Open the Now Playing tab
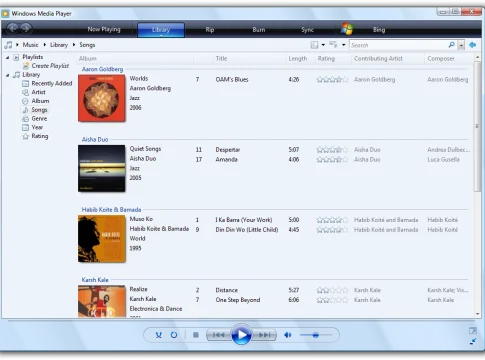This screenshot has width=485, height=360. tap(104, 29)
